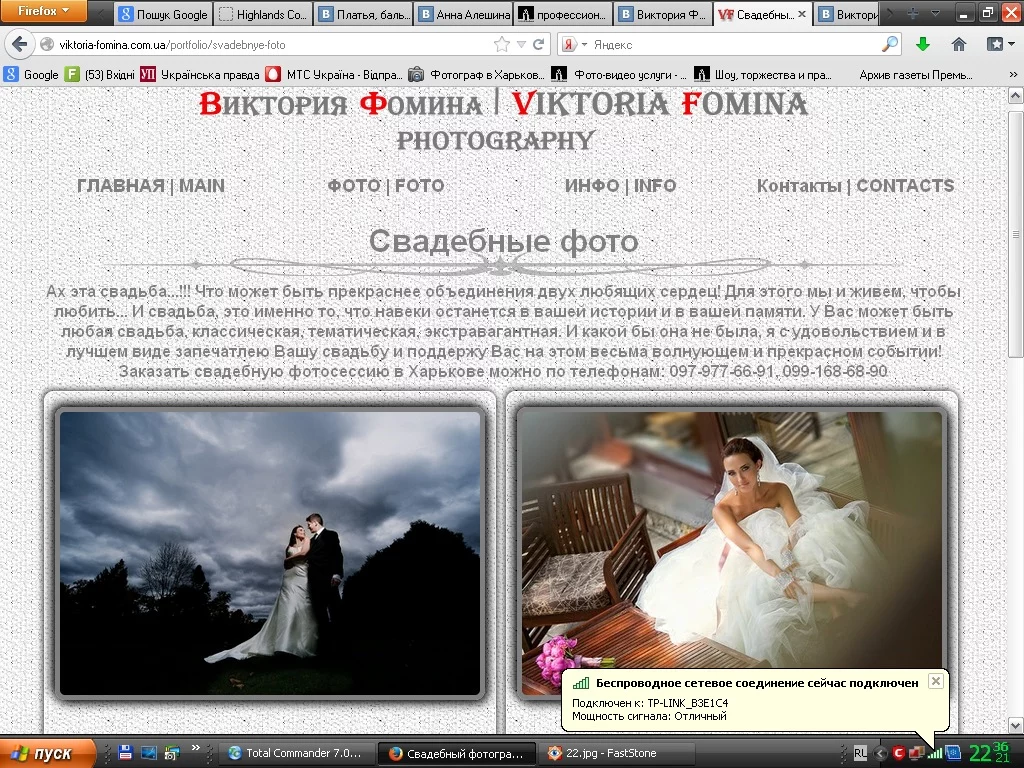This screenshot has width=1024, height=768.
Task: Click the browser Back arrow button
Action: [19, 45]
